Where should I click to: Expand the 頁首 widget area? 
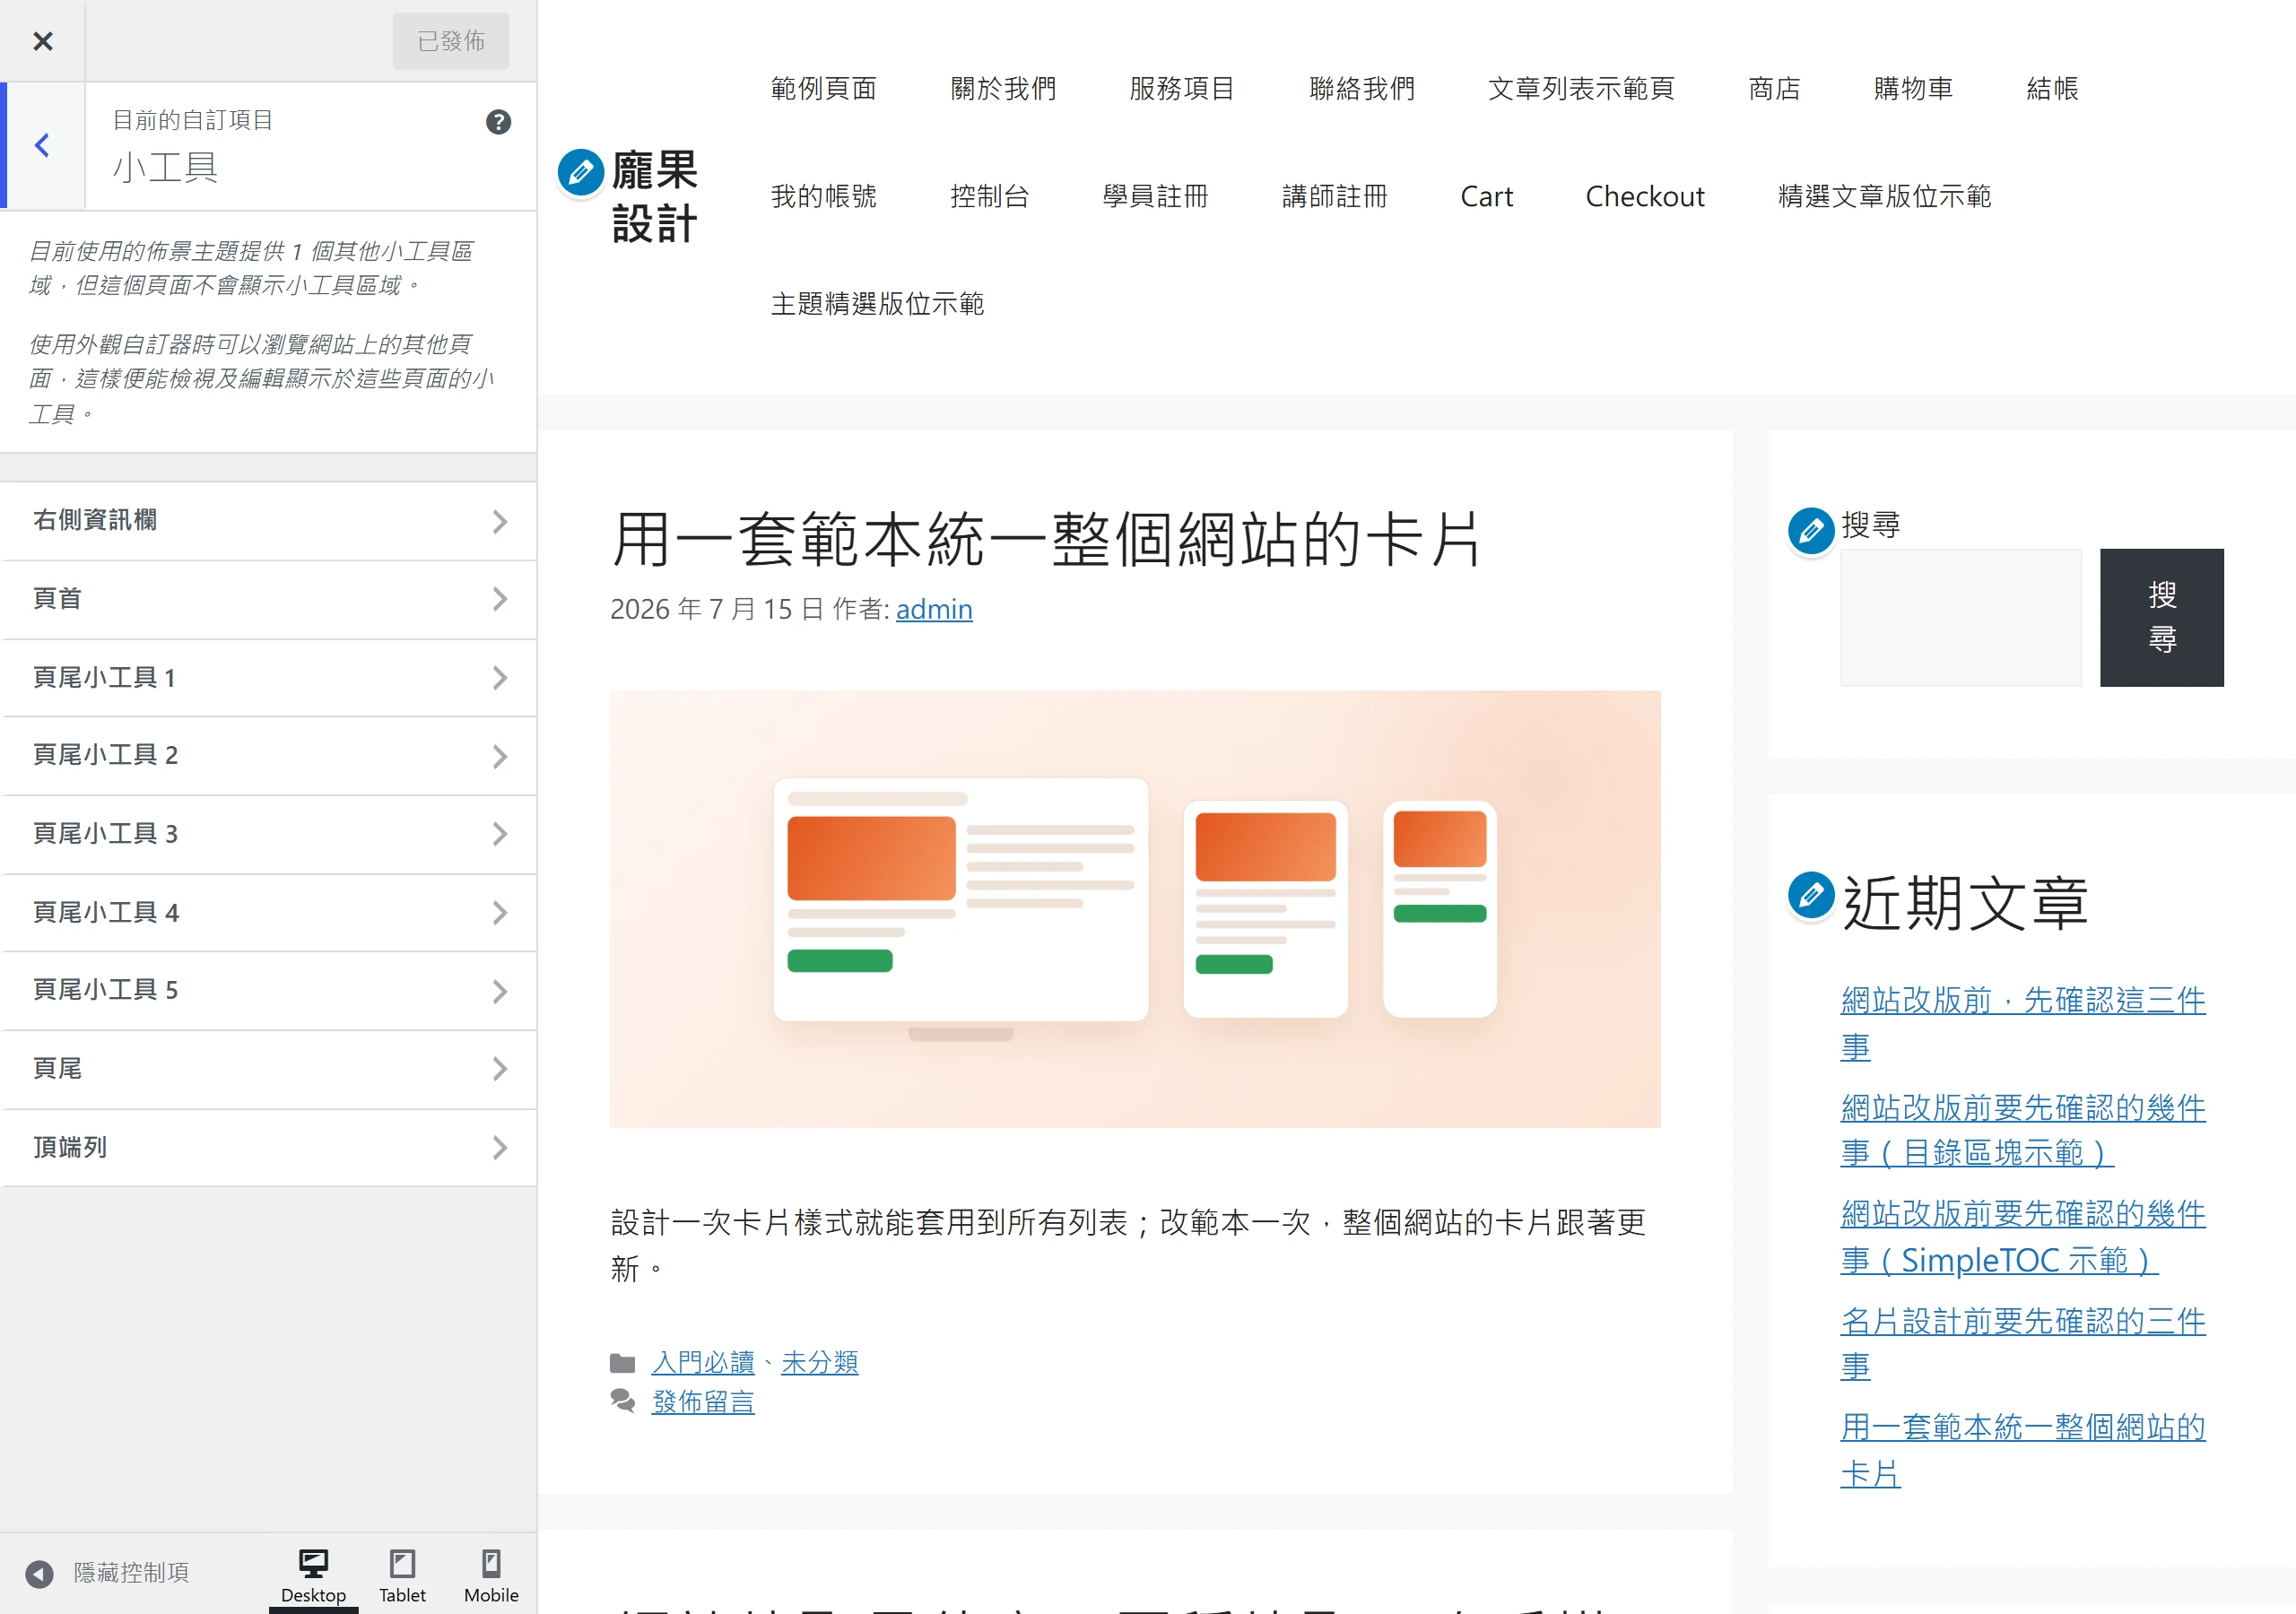[268, 599]
